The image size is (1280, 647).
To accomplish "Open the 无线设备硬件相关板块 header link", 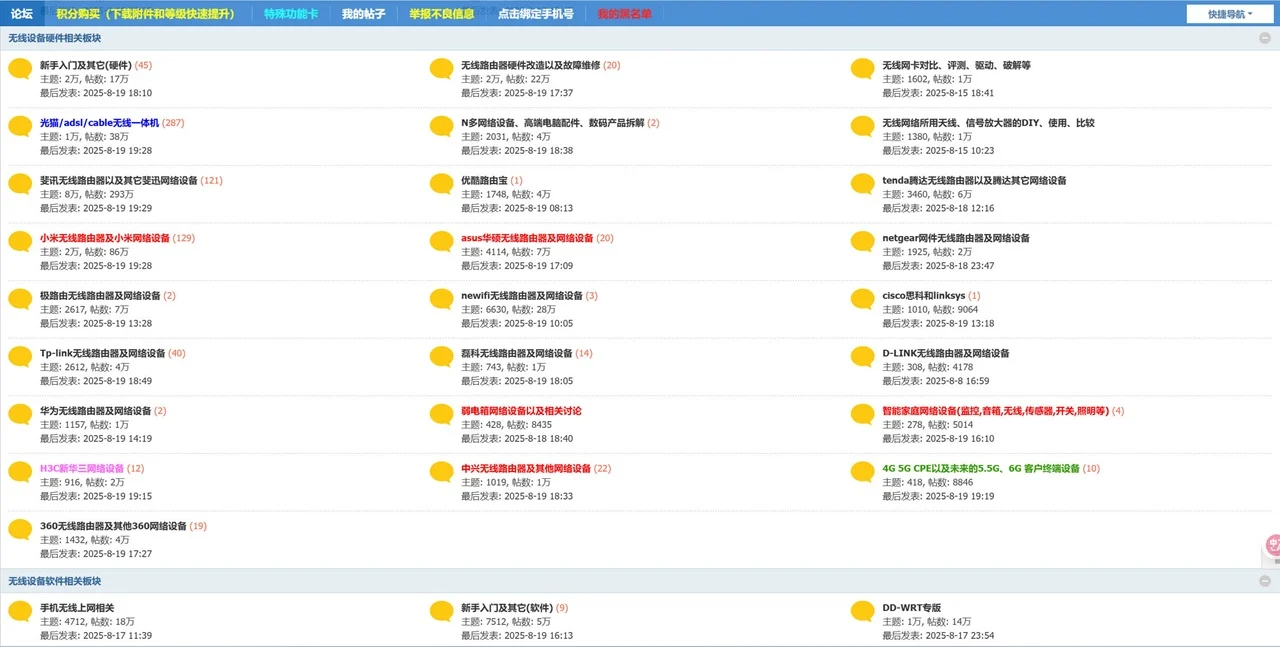I will [55, 38].
